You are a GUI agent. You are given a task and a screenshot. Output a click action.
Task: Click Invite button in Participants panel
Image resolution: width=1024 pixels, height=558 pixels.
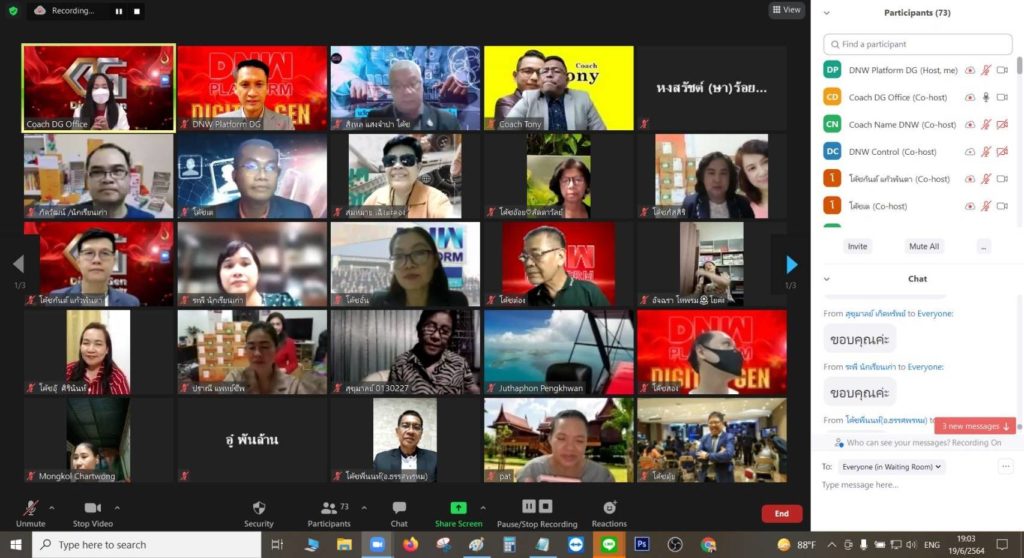pyautogui.click(x=857, y=246)
